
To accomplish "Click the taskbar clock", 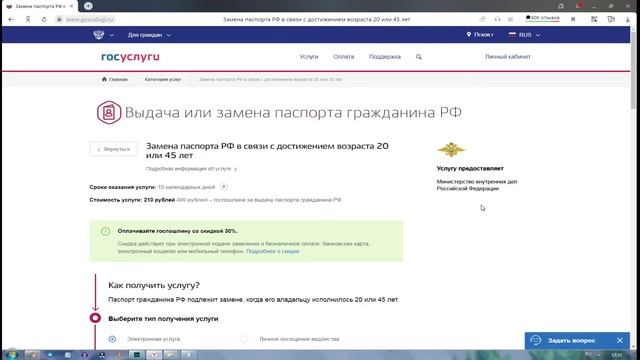I will click(617, 355).
